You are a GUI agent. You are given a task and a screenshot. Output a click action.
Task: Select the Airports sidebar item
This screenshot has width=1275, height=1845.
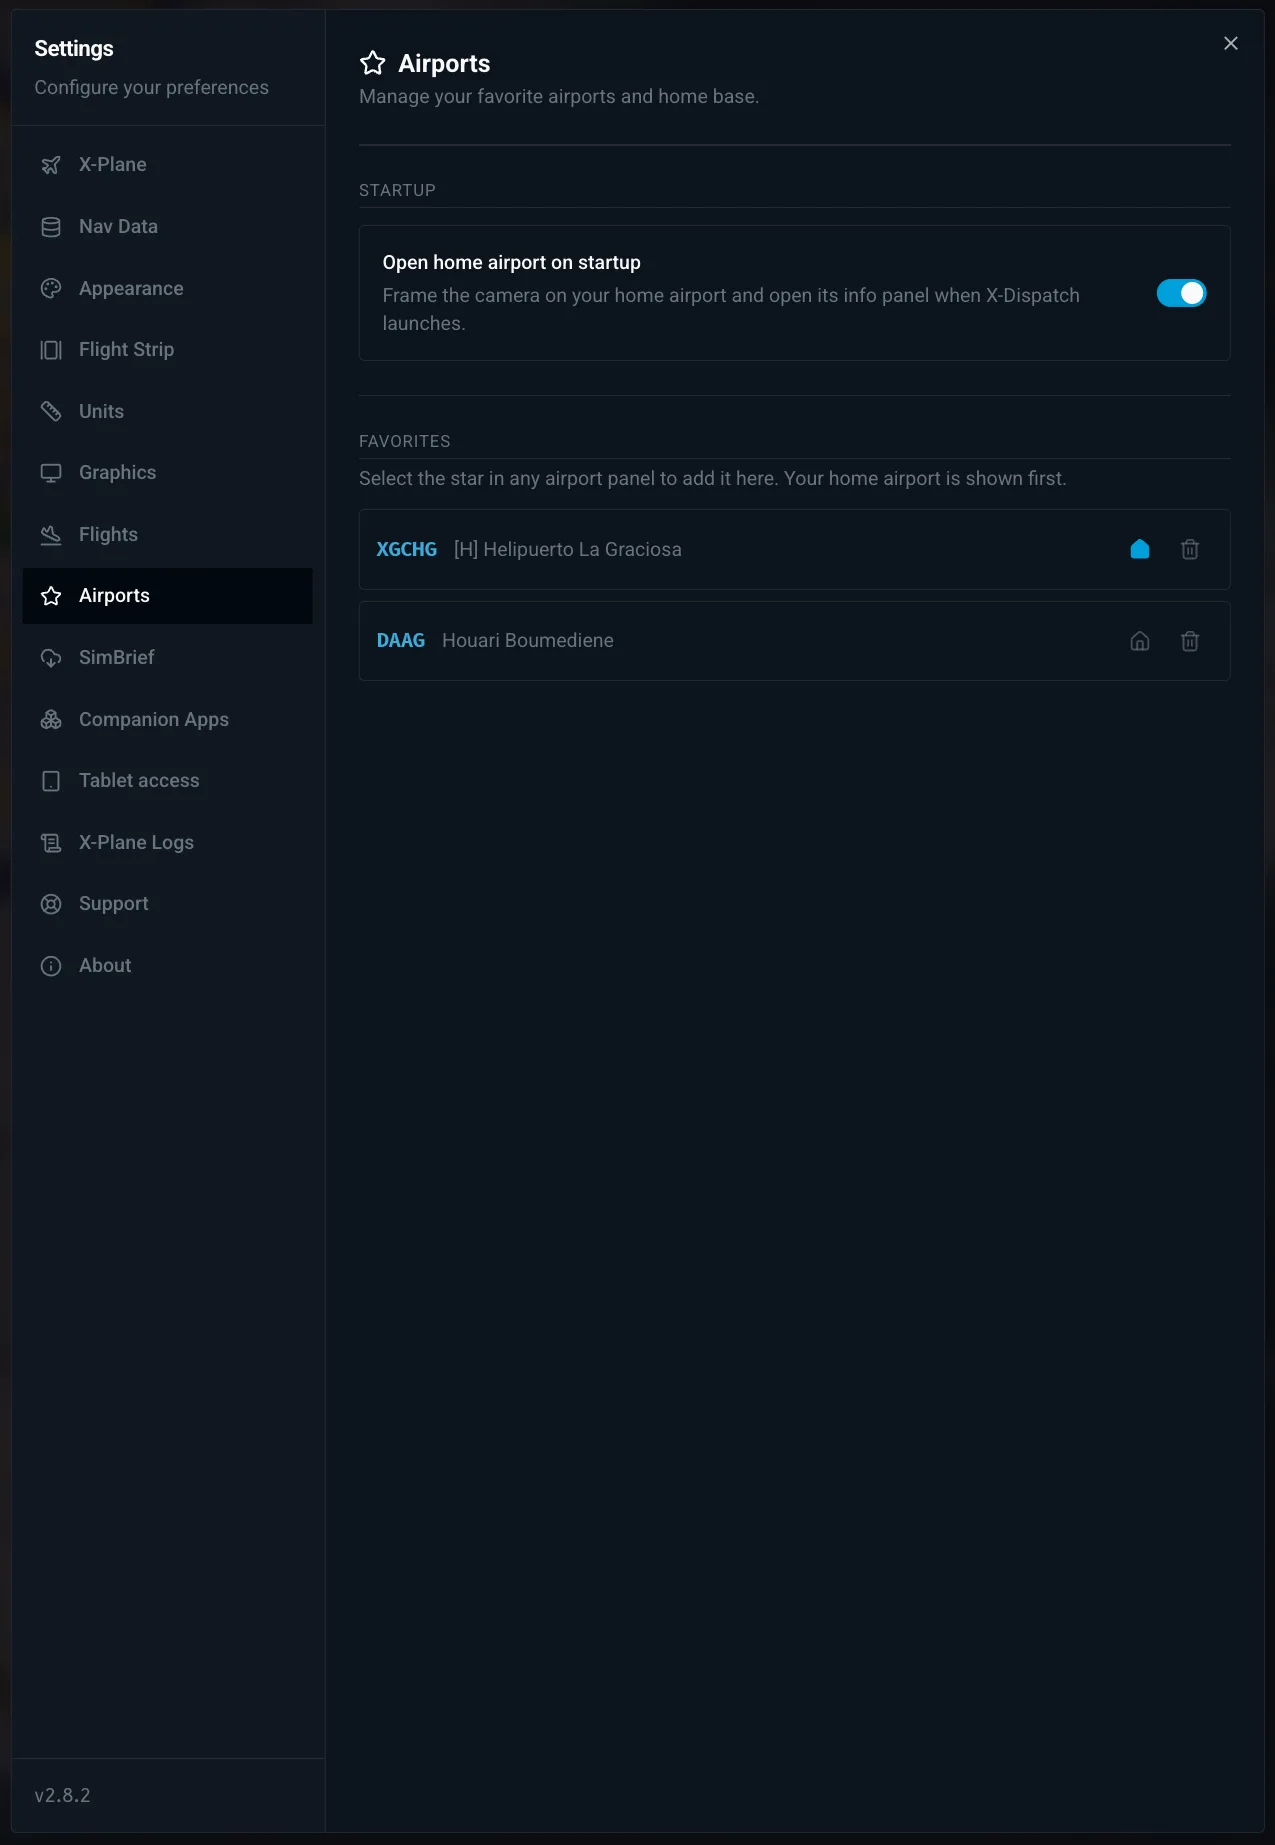coord(168,596)
